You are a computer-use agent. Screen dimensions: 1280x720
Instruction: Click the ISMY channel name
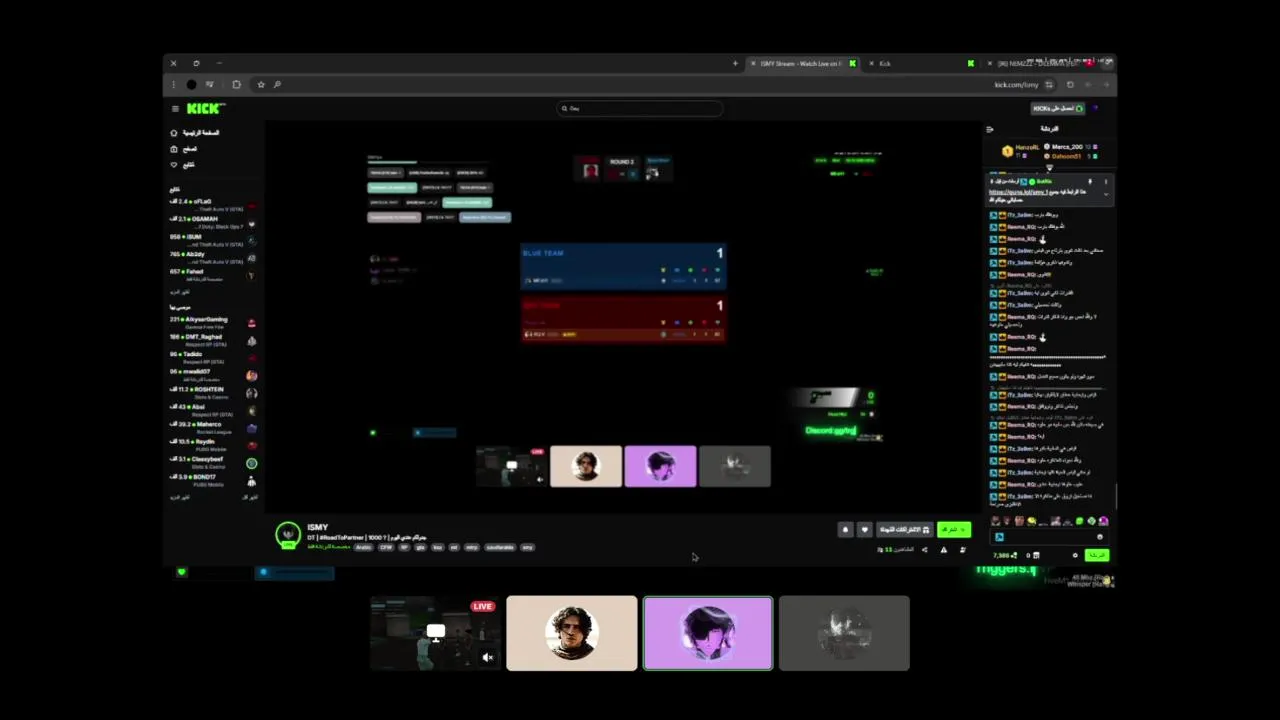[318, 527]
